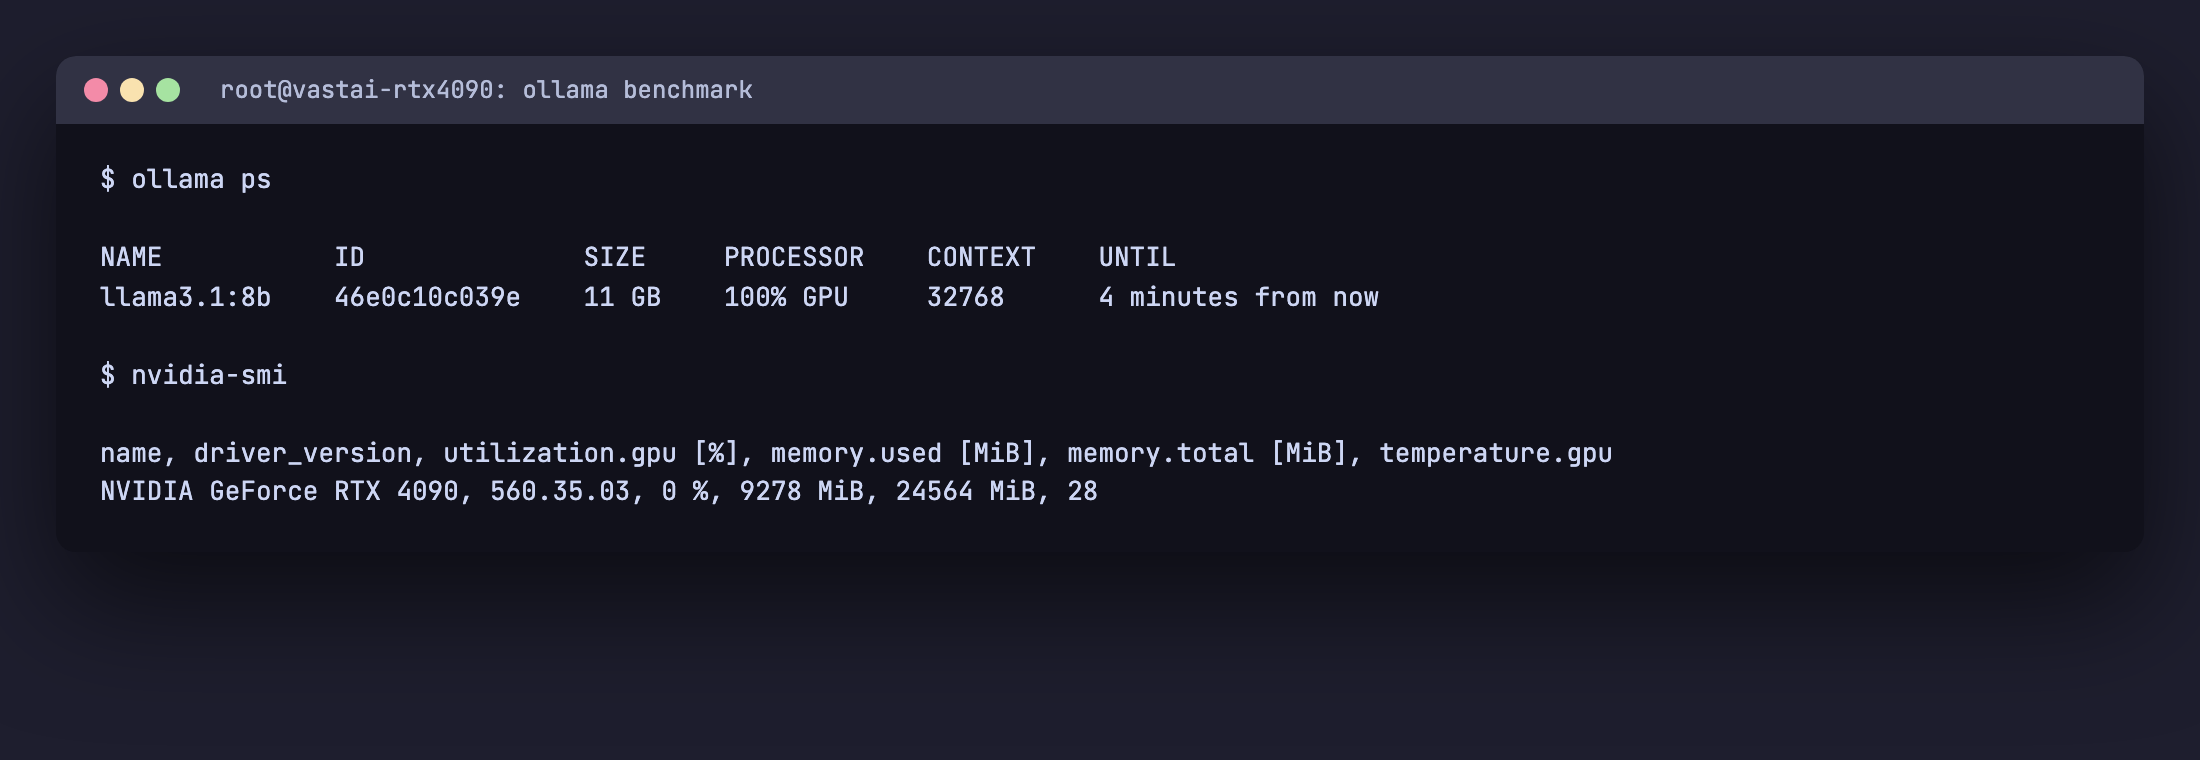Click the yellow minimize window dot
2200x760 pixels.
pos(132,90)
